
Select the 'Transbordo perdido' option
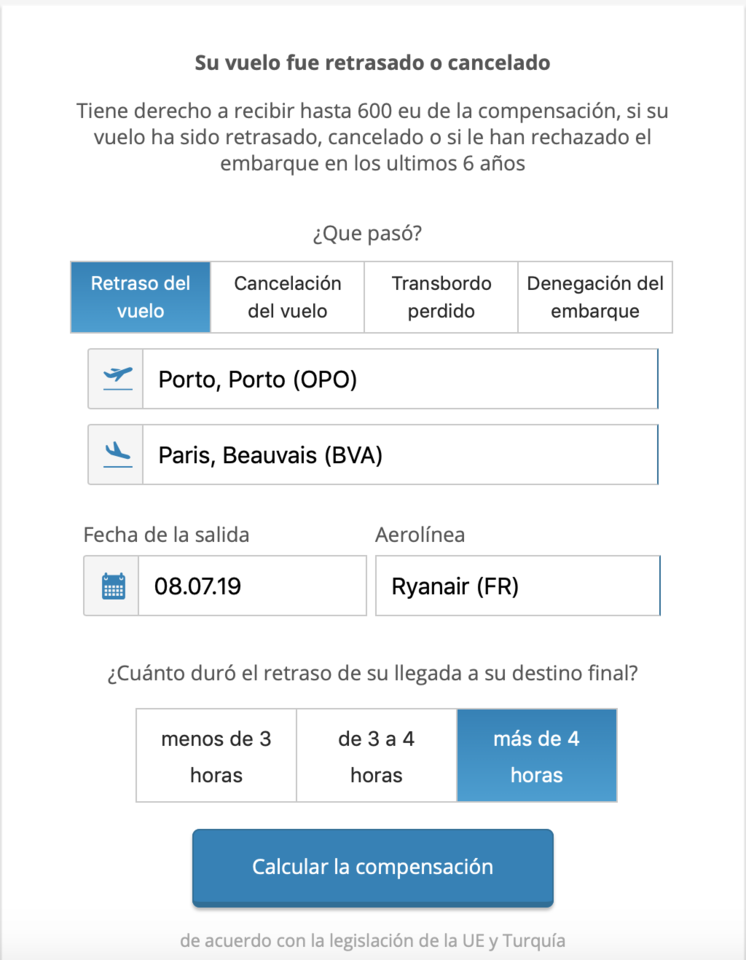[440, 297]
